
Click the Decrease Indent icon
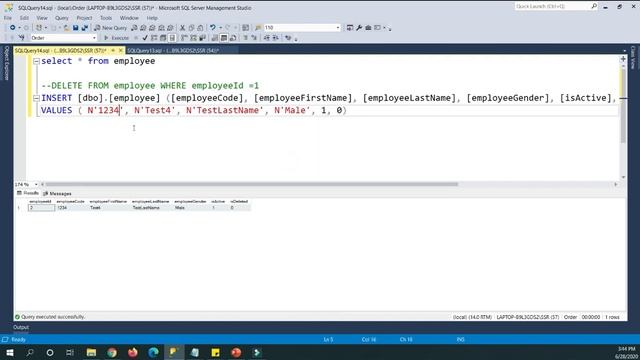point(267,38)
